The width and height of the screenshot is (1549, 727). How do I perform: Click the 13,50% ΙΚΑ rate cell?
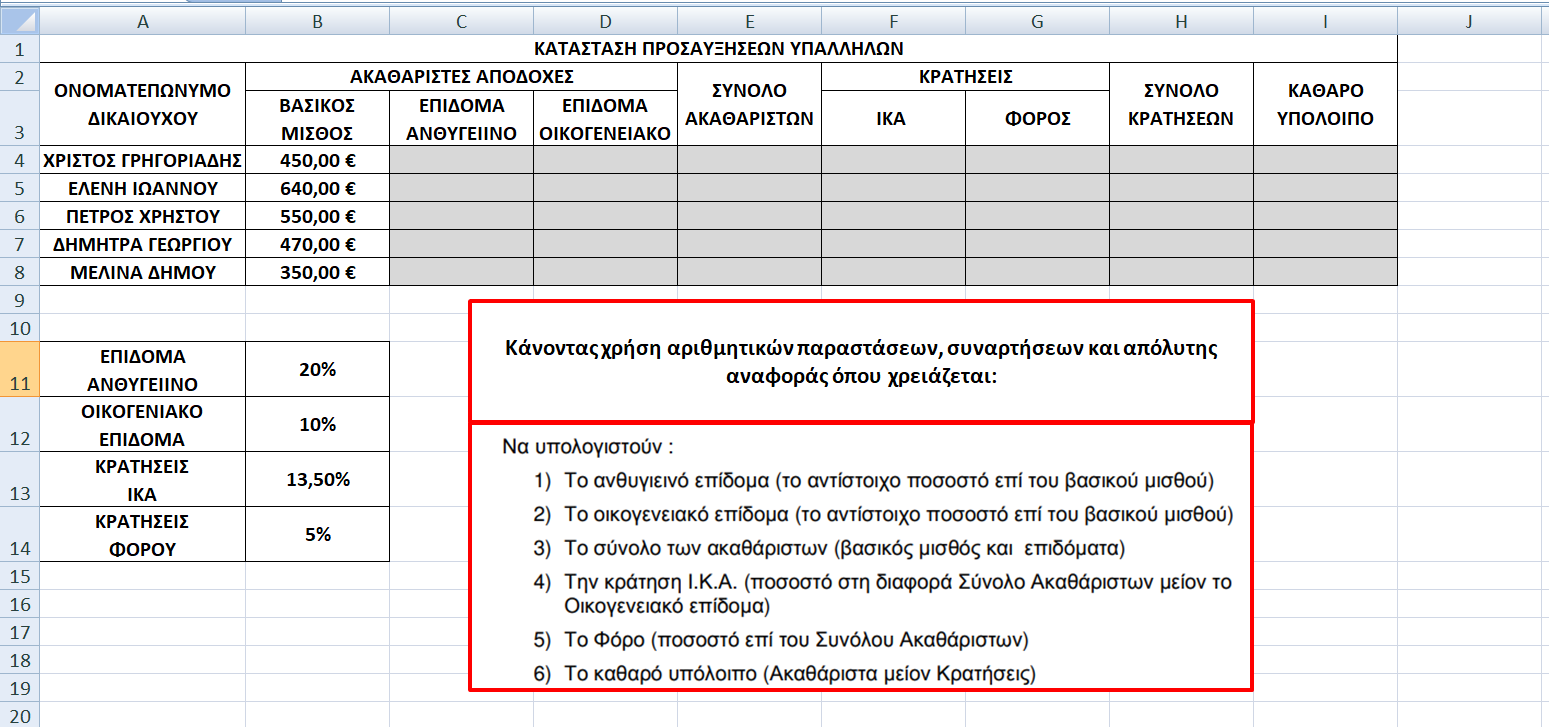317,479
